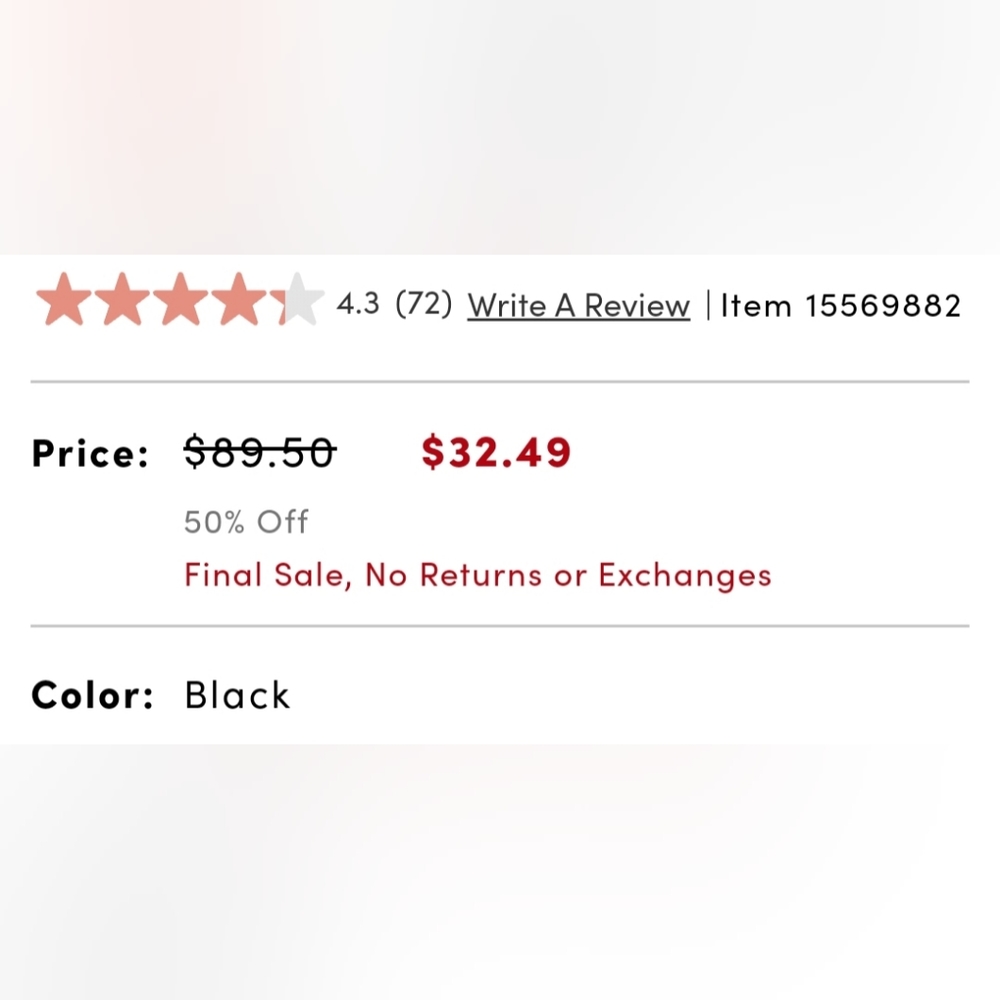The height and width of the screenshot is (1000, 1000).
Task: Click the second rating star
Action: pos(122,298)
